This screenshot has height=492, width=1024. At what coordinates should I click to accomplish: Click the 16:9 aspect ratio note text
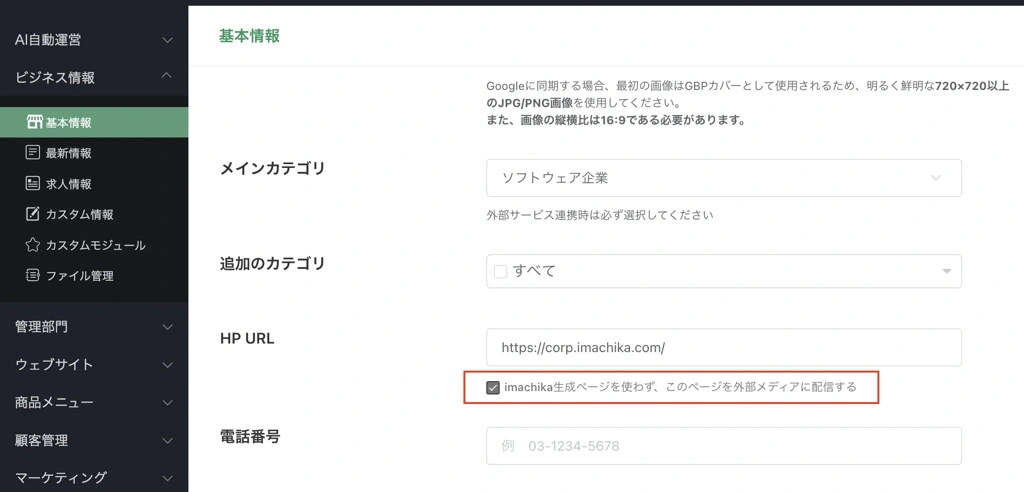(616, 120)
